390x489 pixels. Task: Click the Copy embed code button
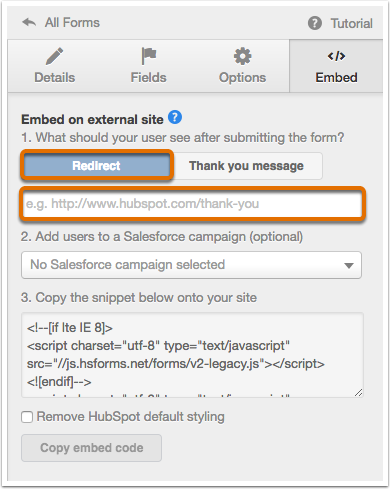[92, 448]
